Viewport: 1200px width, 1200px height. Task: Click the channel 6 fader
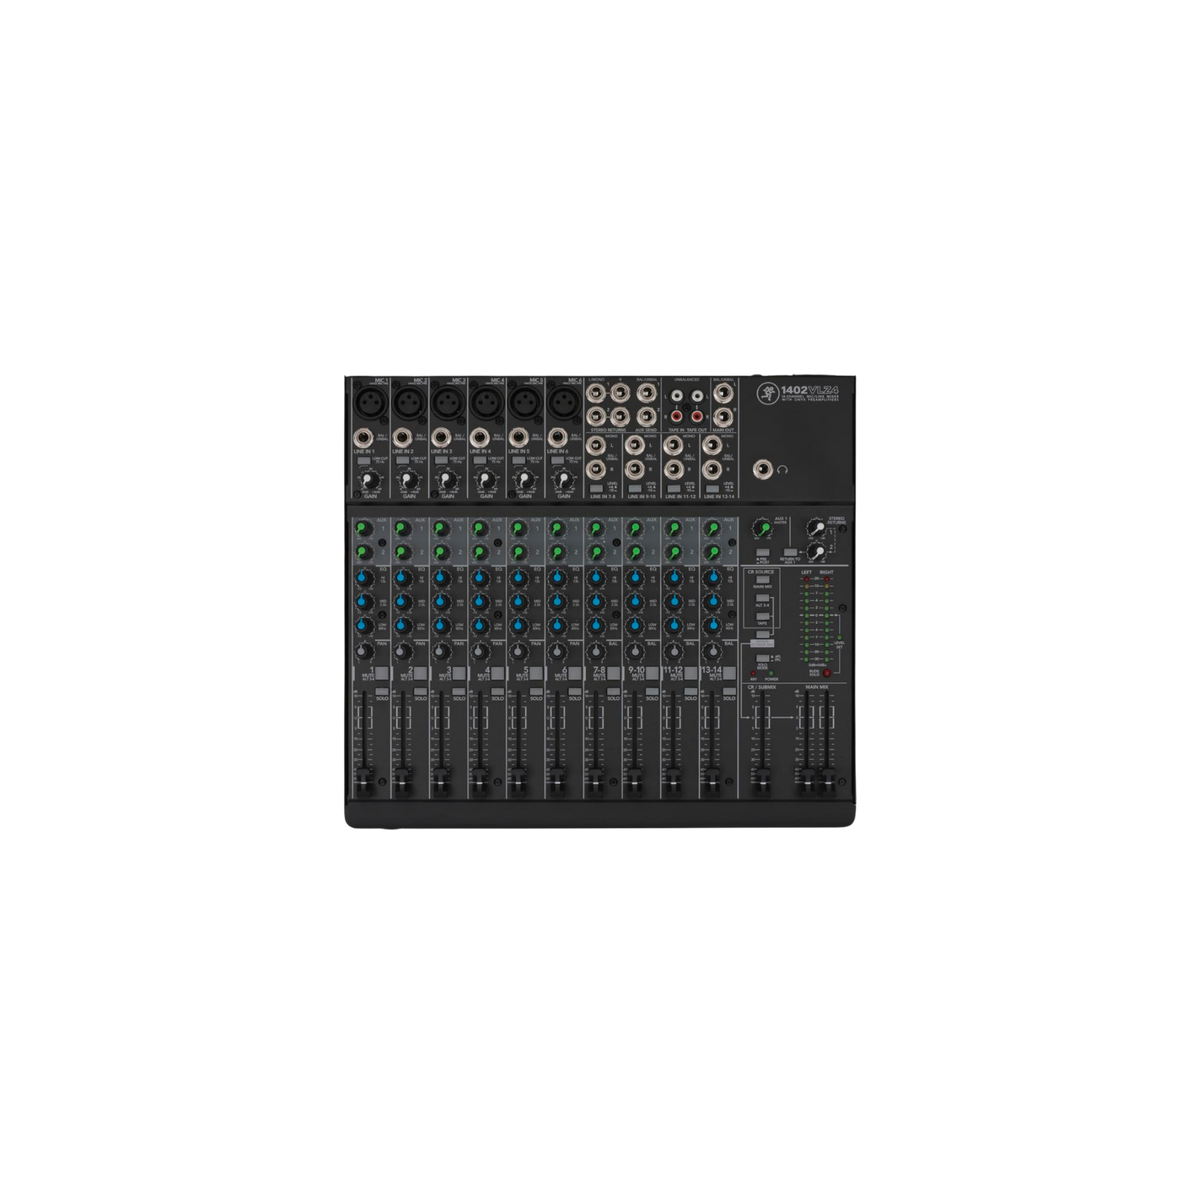[556, 781]
